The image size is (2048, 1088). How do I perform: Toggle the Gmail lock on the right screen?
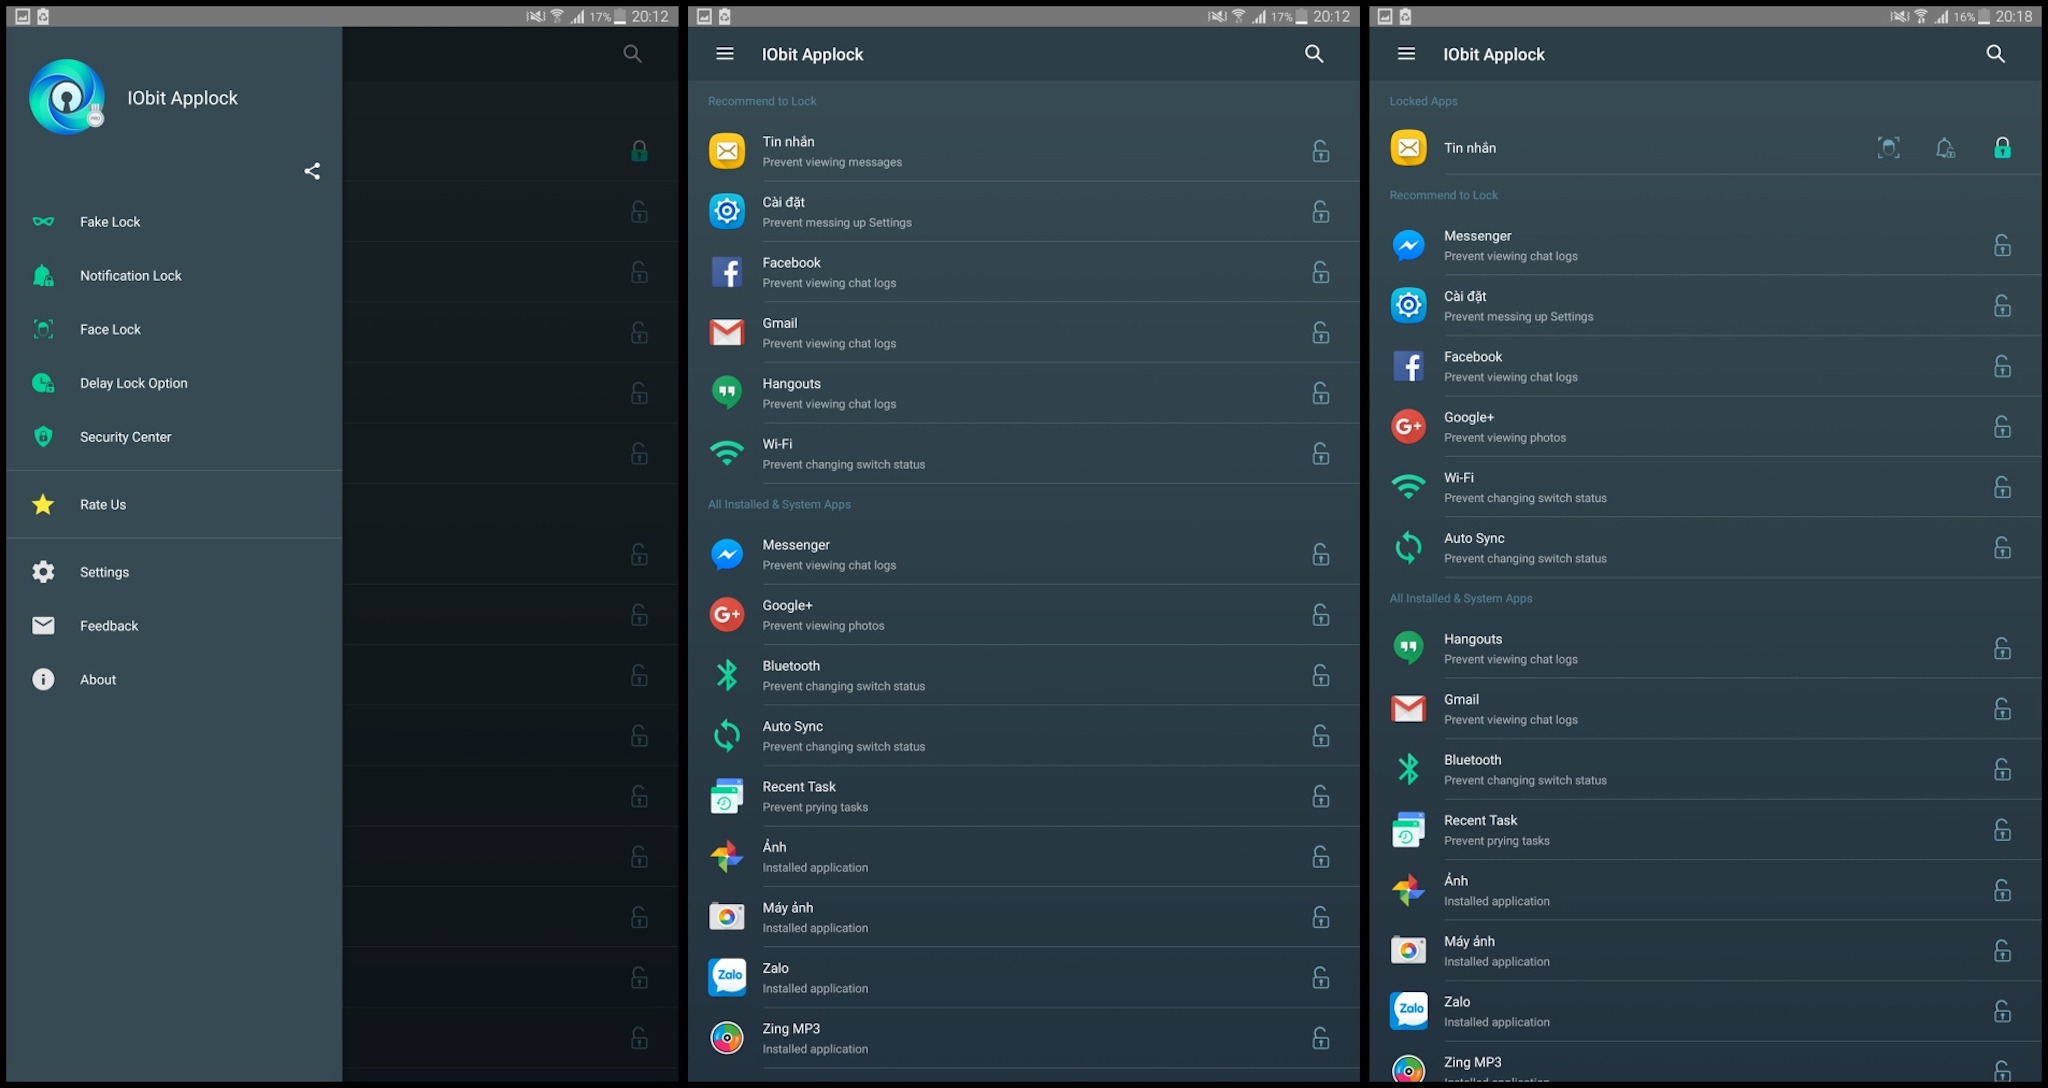pos(2002,709)
